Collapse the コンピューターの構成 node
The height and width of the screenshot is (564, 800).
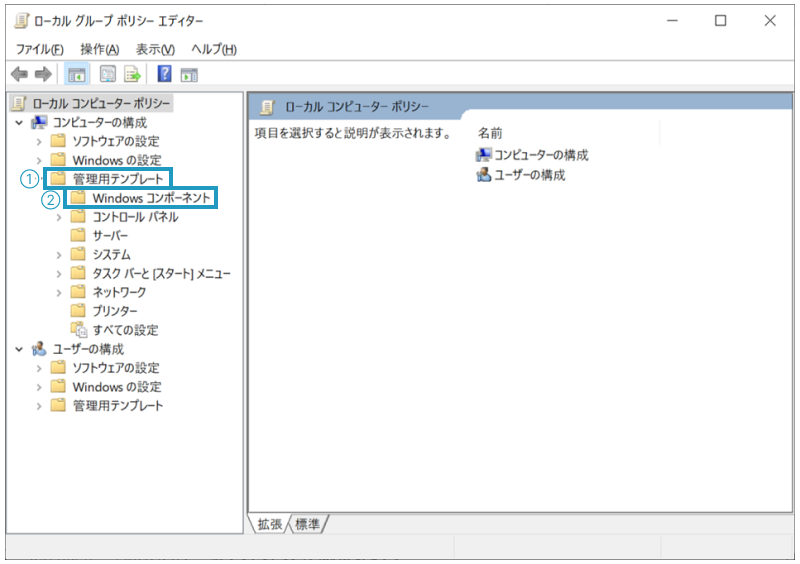point(19,123)
